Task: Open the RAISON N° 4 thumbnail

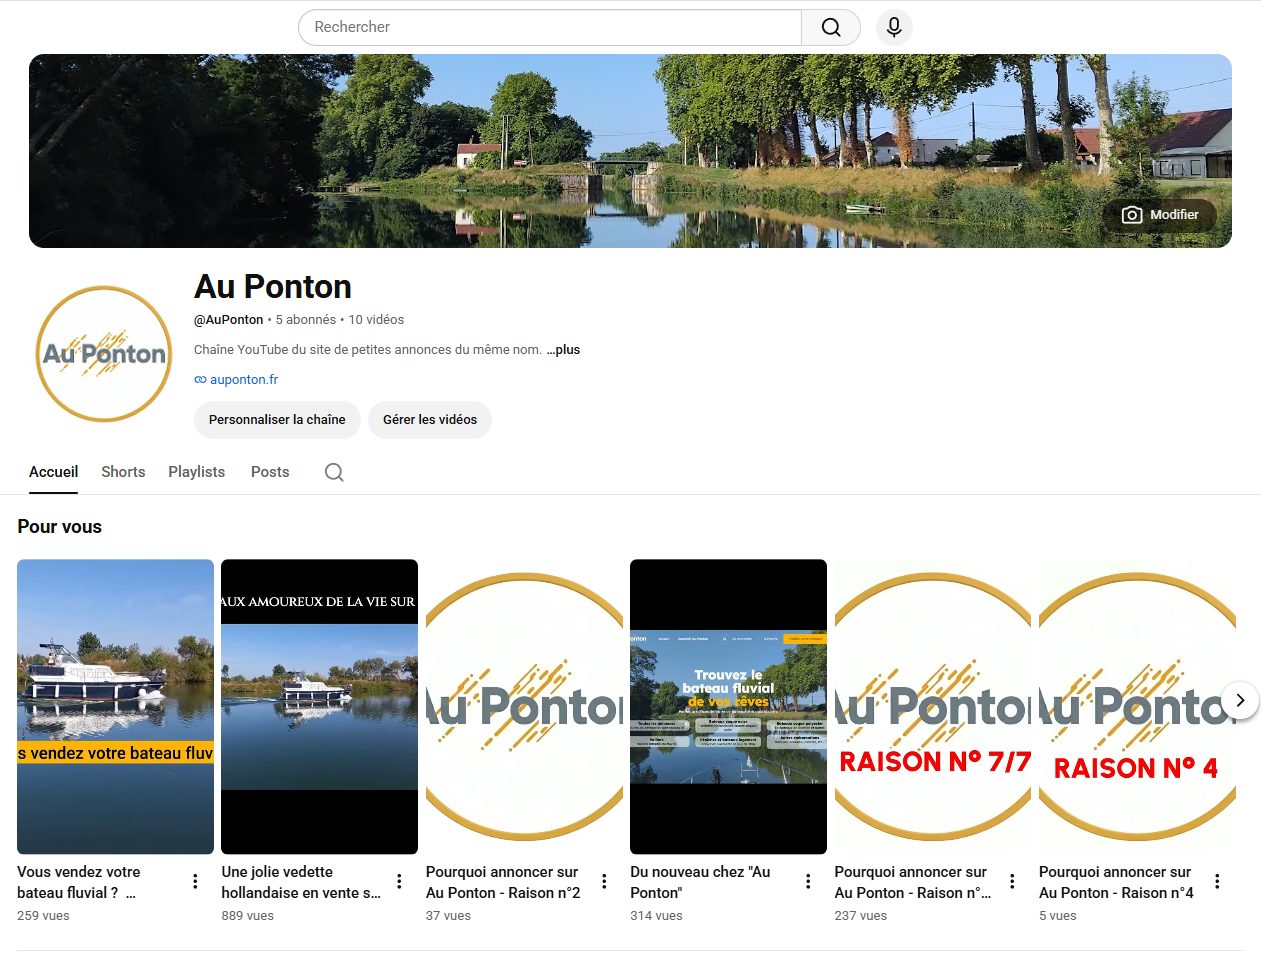Action: (1137, 706)
